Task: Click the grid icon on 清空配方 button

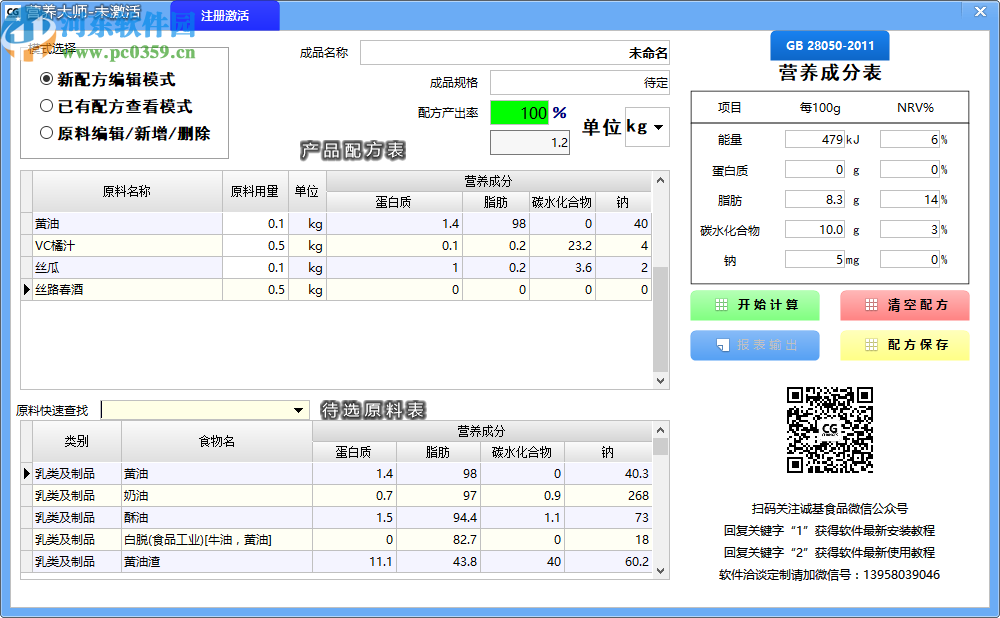Action: [871, 305]
